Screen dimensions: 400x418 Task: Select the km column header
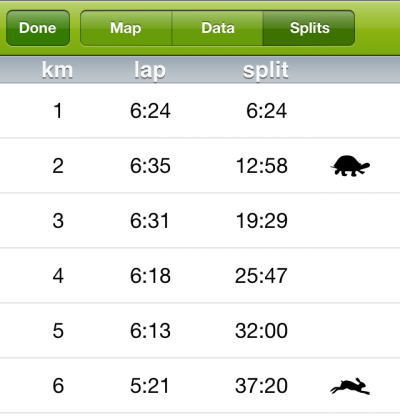[57, 70]
